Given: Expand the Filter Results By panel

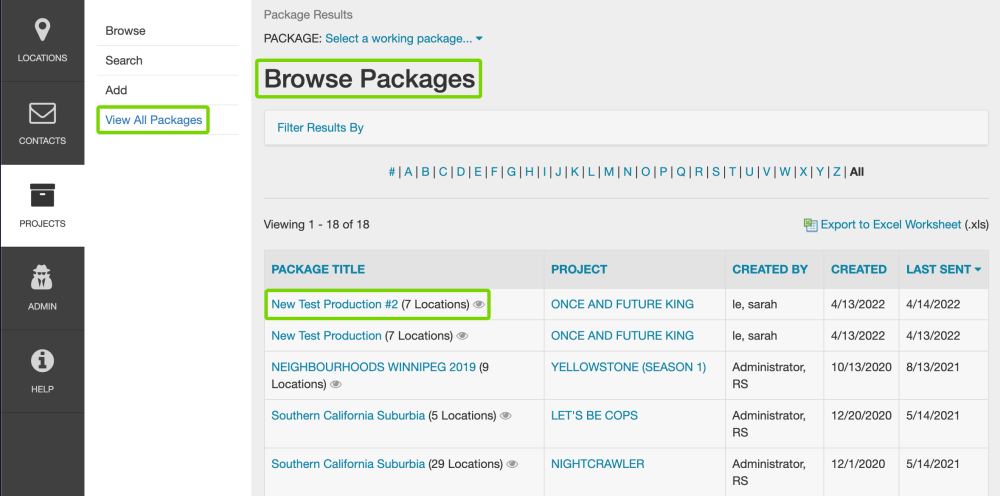Looking at the screenshot, I should pos(320,128).
